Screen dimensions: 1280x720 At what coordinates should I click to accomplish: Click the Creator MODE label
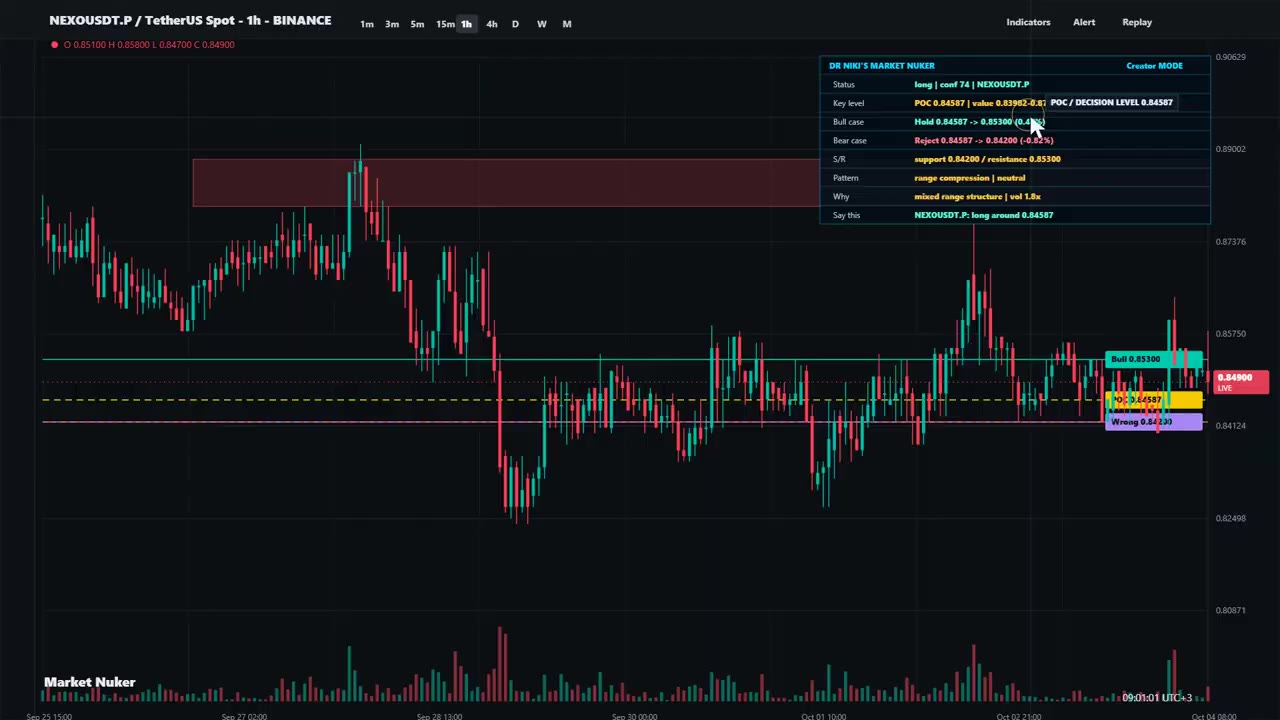click(x=1154, y=66)
